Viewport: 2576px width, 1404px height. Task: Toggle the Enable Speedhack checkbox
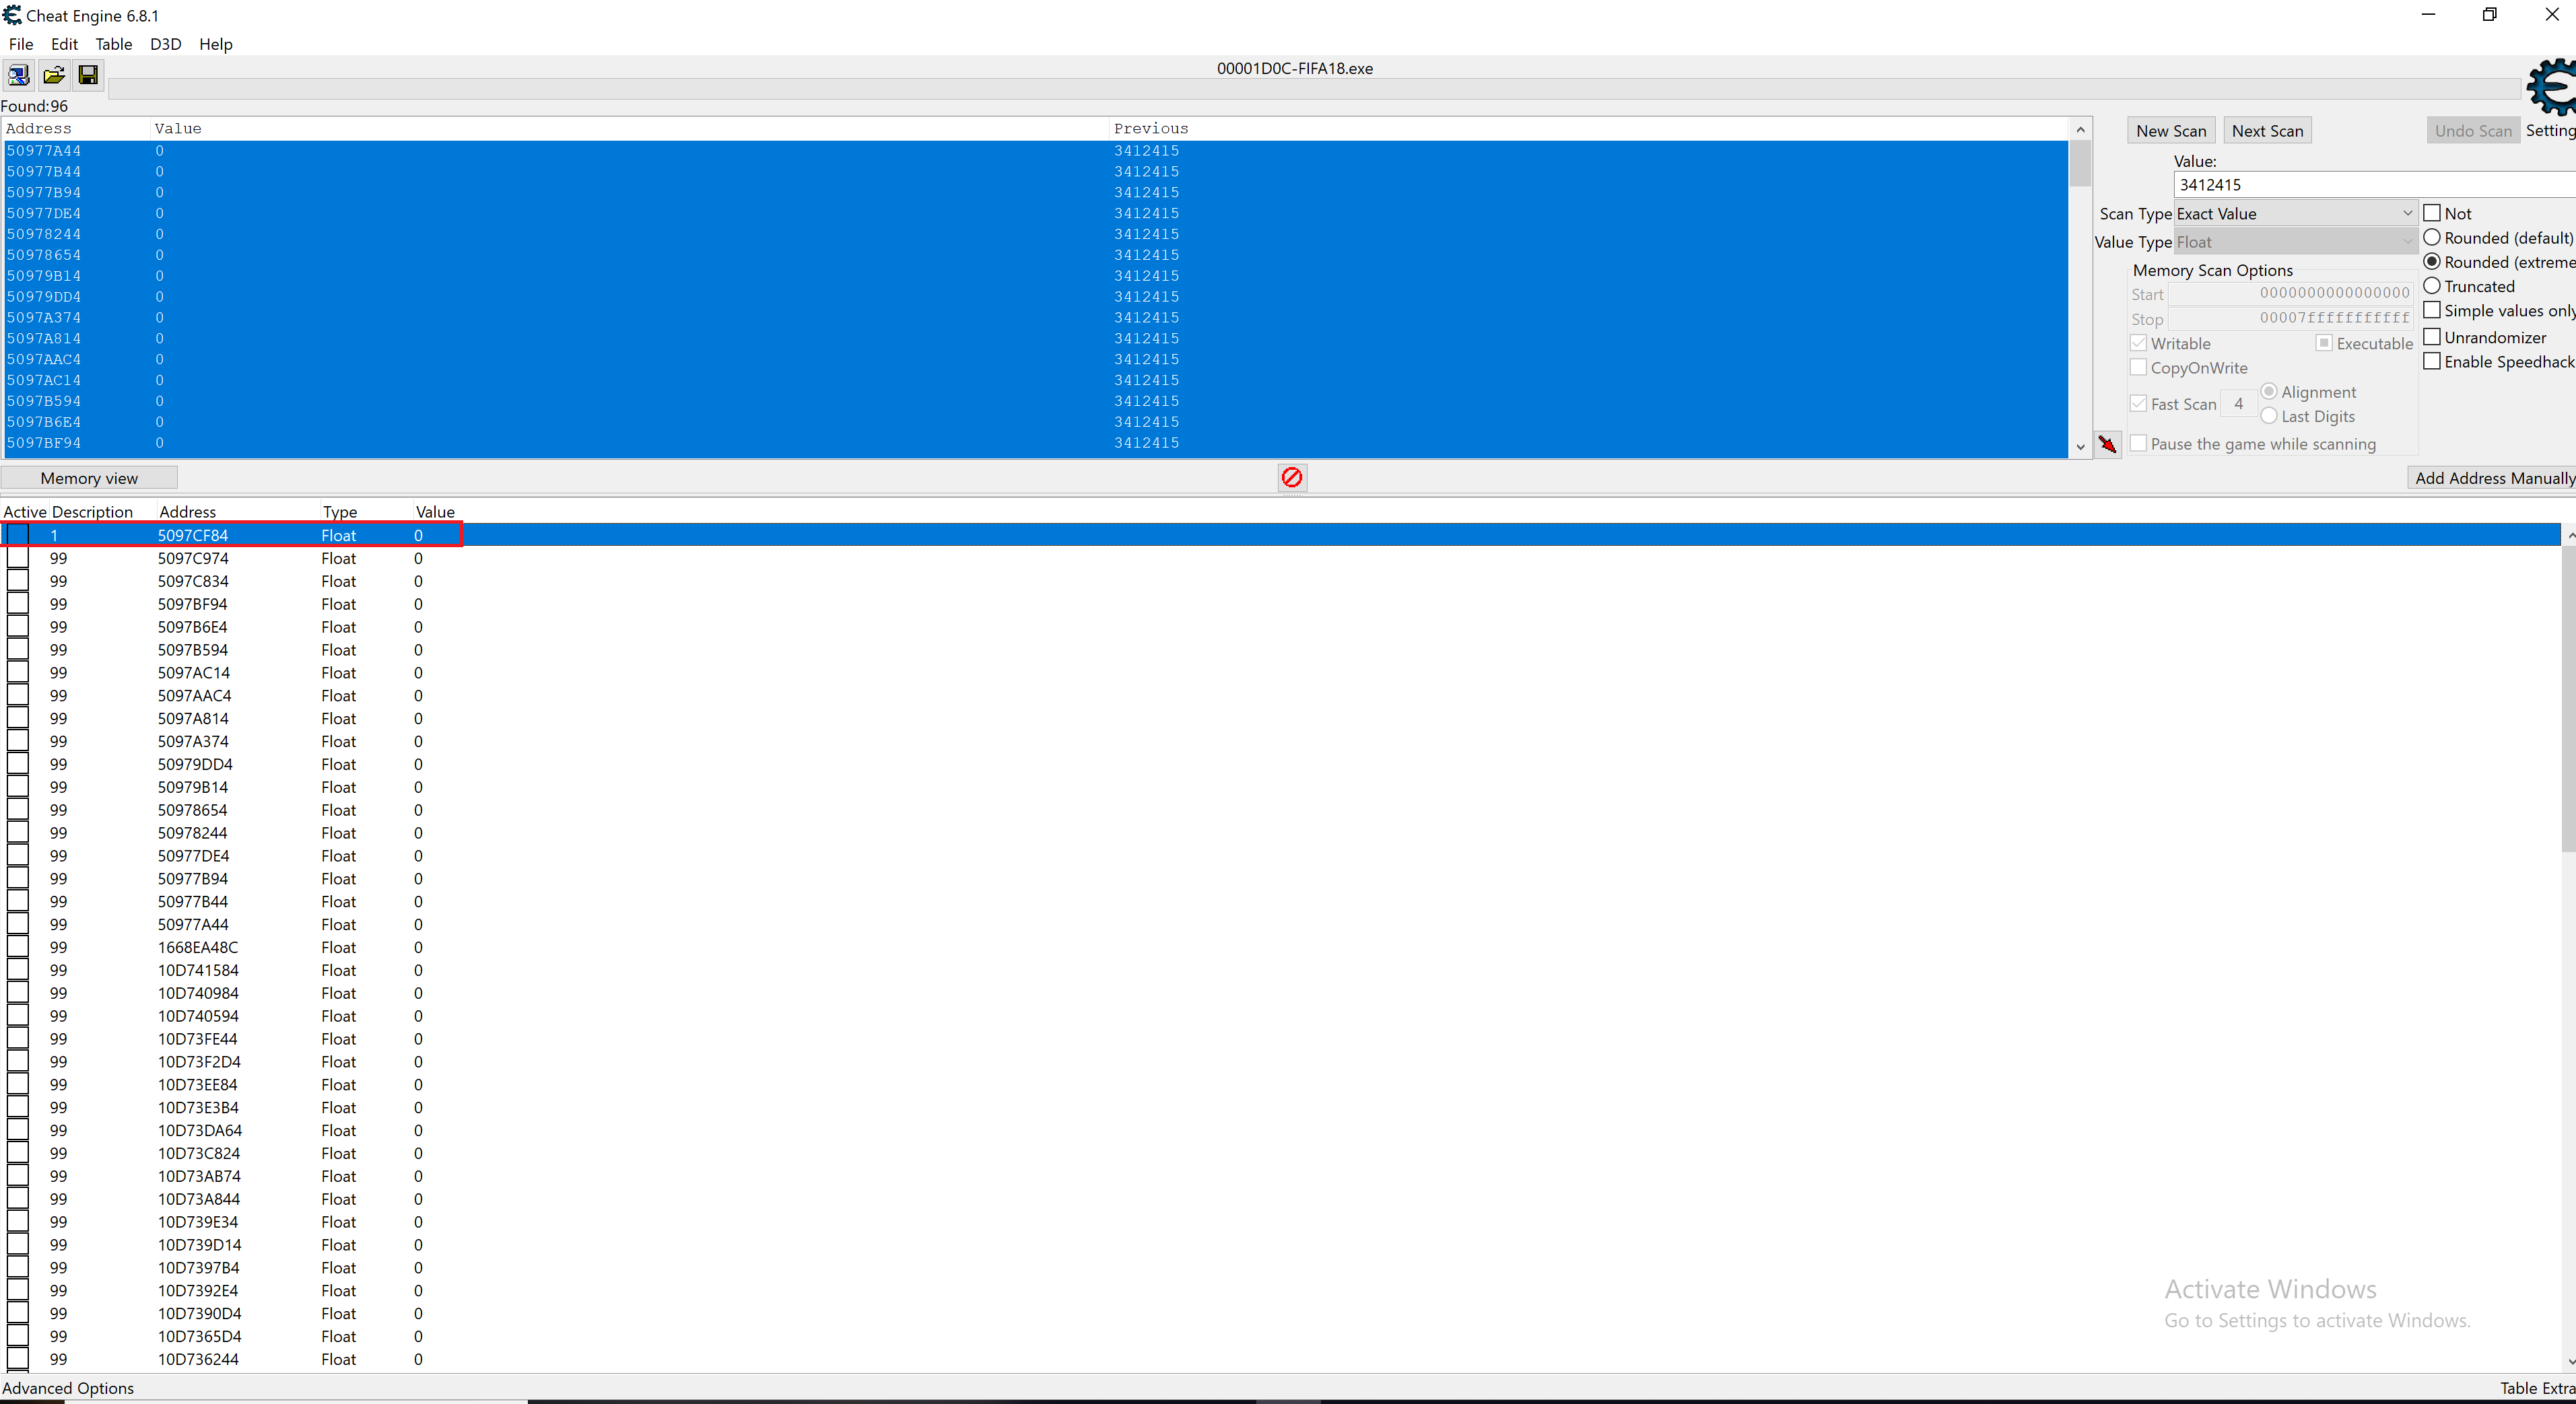pos(2432,361)
